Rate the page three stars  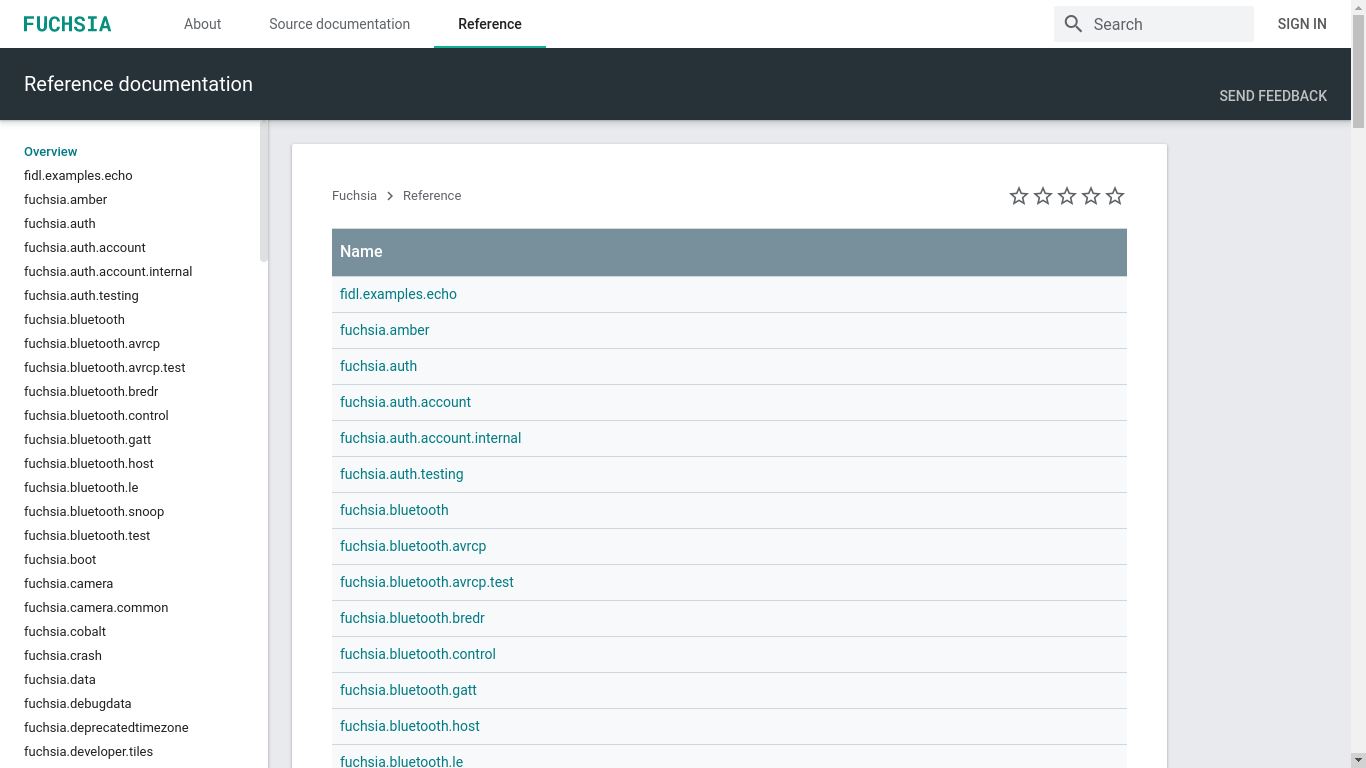[1067, 196]
